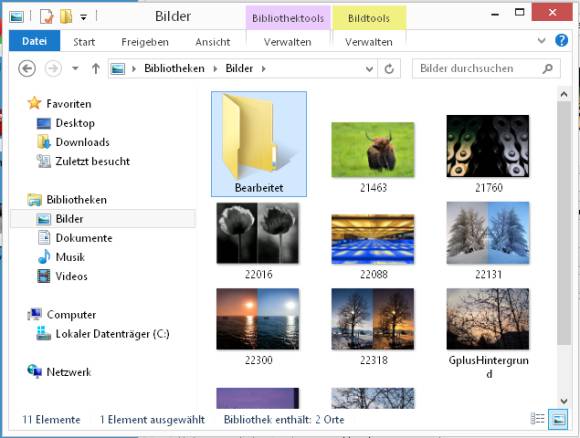Select the 21463 bull image thumbnail
Viewport: 580px width, 438px height.
[x=373, y=150]
